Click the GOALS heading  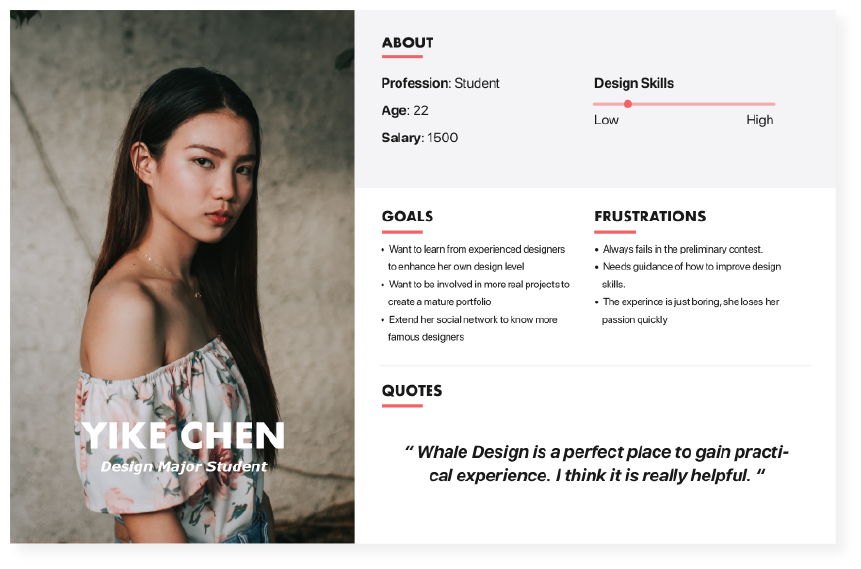tap(407, 216)
